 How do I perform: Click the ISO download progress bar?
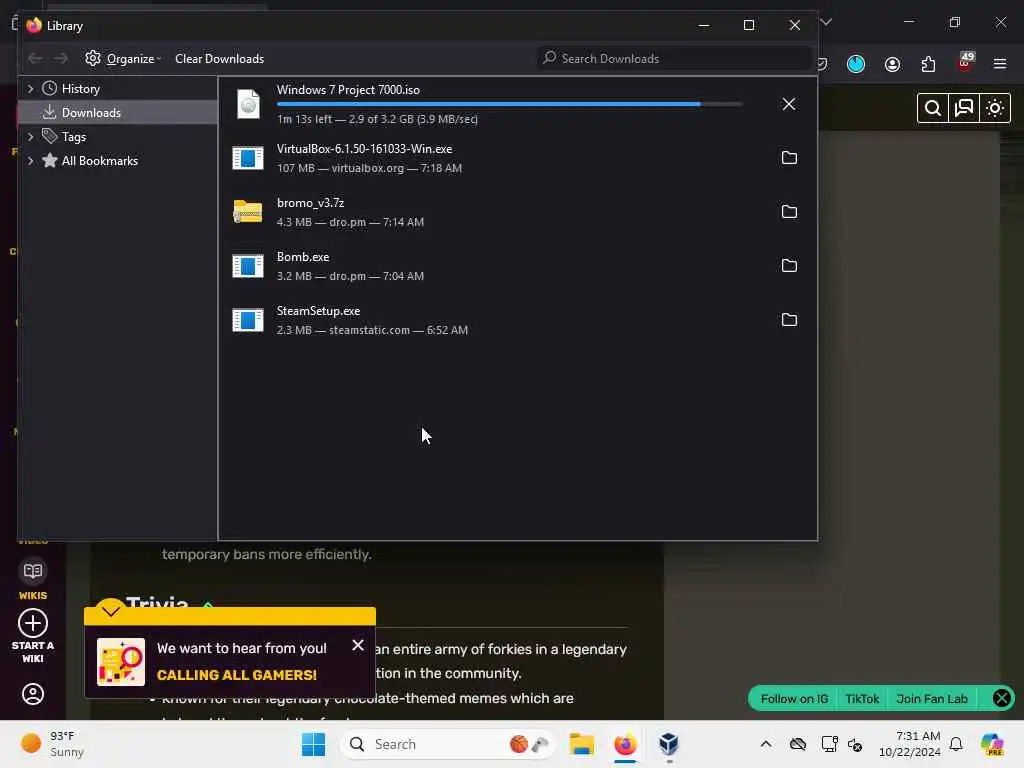pos(509,104)
